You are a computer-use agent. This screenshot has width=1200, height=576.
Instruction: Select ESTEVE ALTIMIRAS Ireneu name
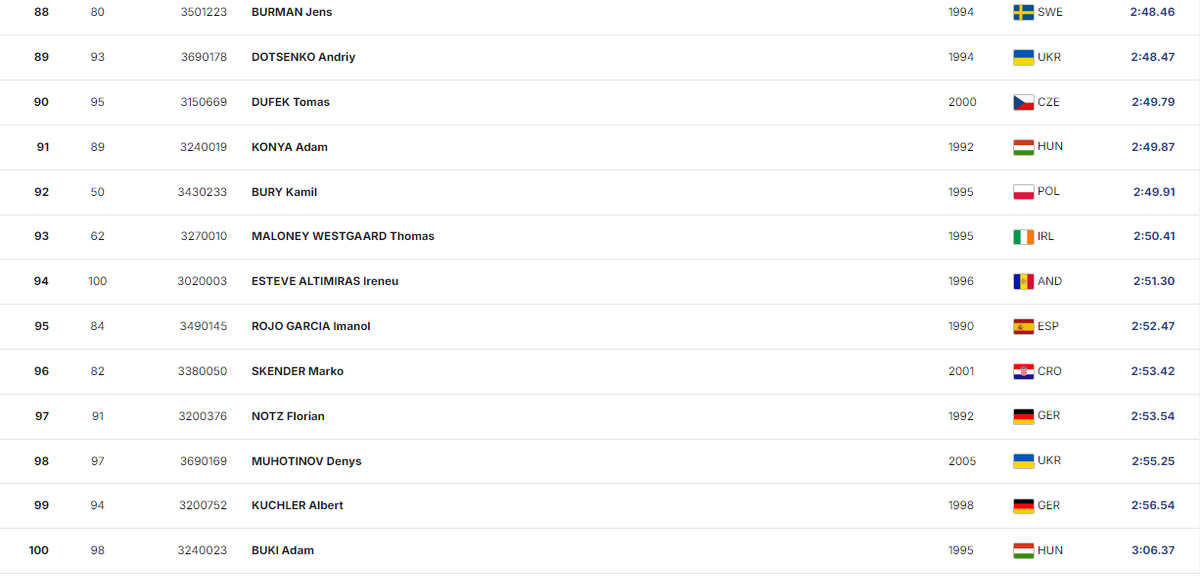[324, 281]
